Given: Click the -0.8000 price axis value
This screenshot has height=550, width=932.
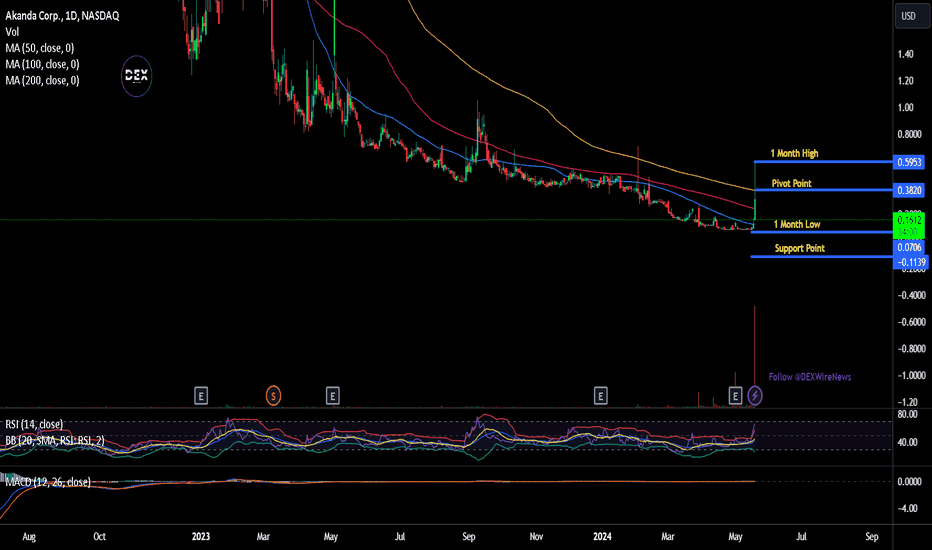Looking at the screenshot, I should [911, 348].
